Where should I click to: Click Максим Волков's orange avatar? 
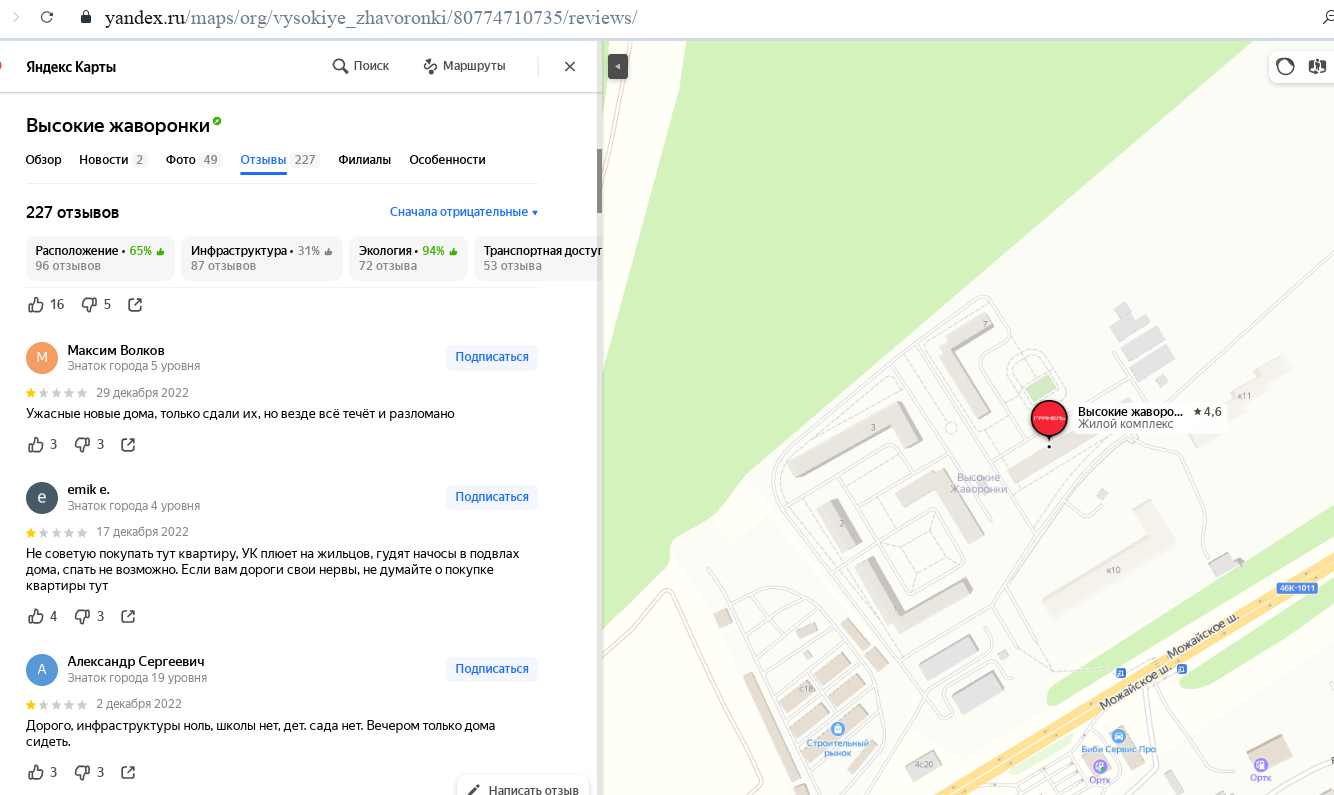(x=42, y=358)
